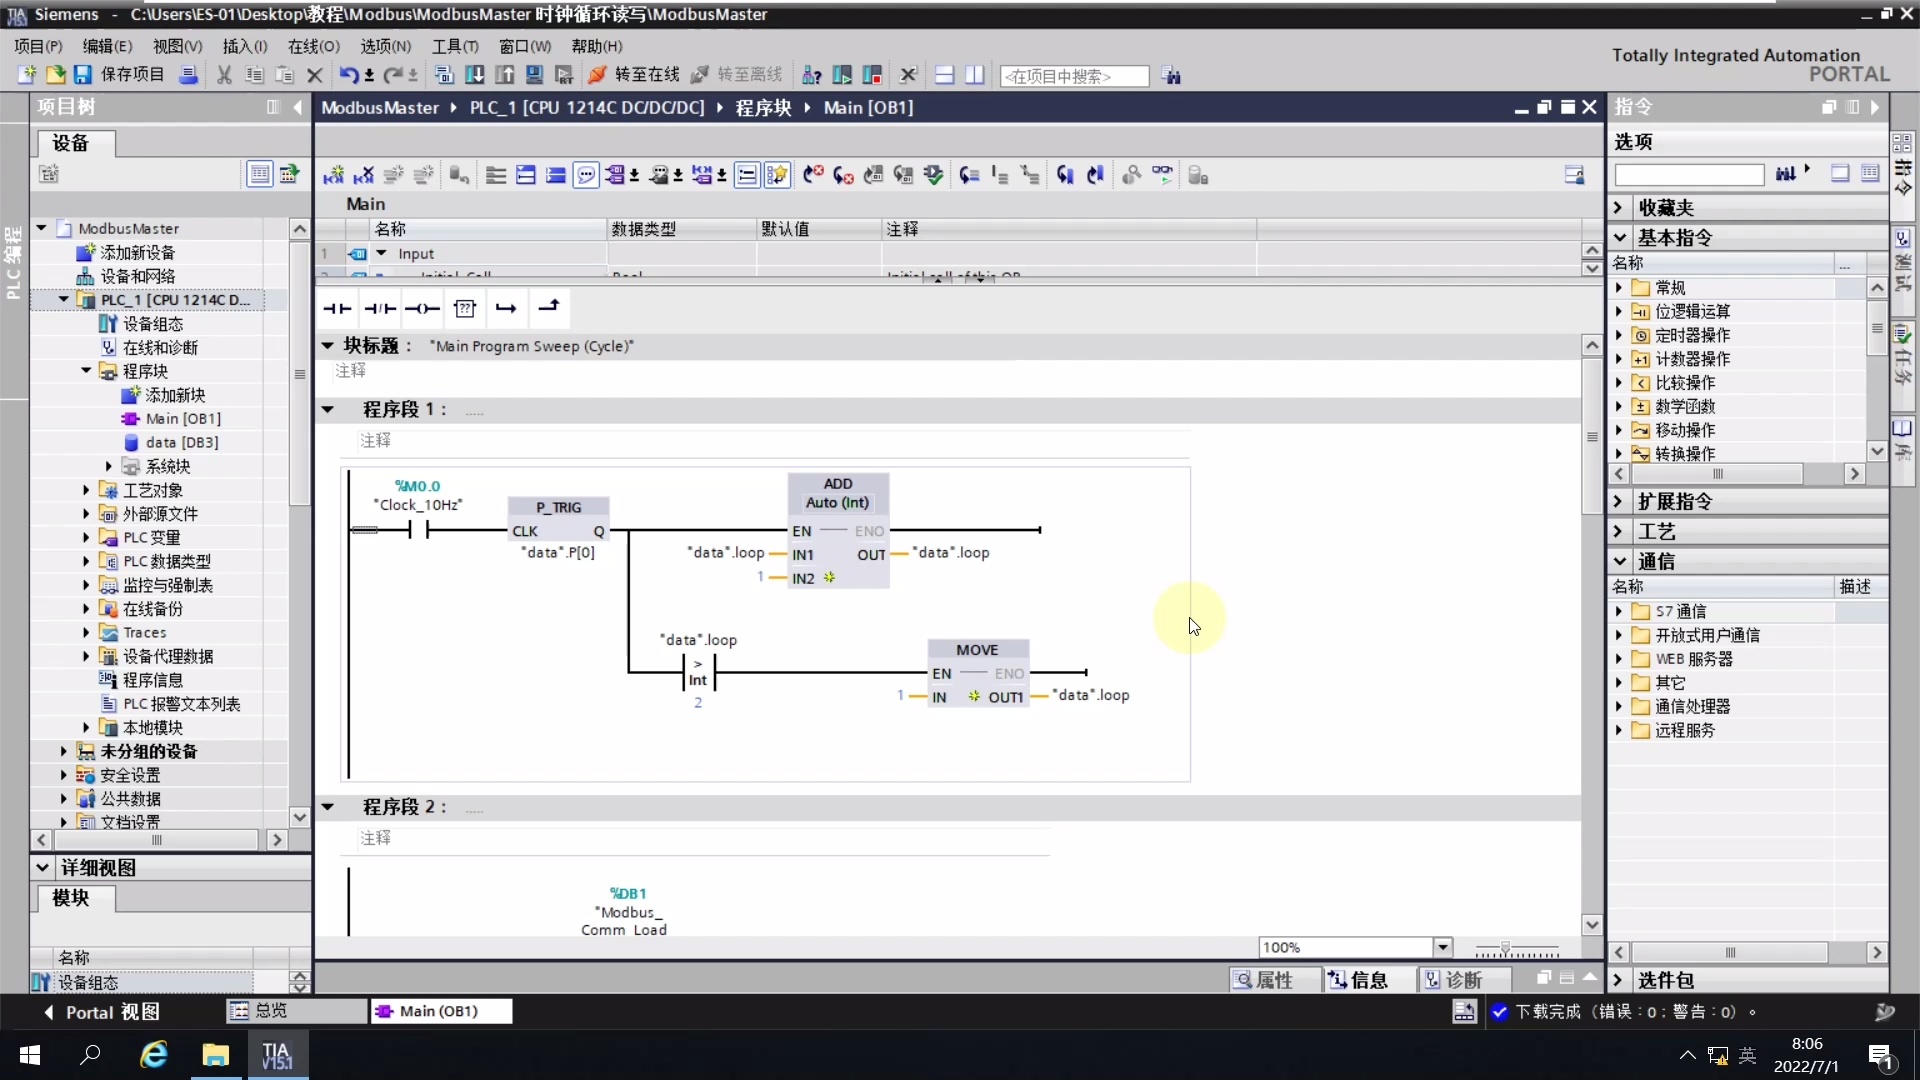
Task: Start the download to device action
Action: [x=475, y=75]
